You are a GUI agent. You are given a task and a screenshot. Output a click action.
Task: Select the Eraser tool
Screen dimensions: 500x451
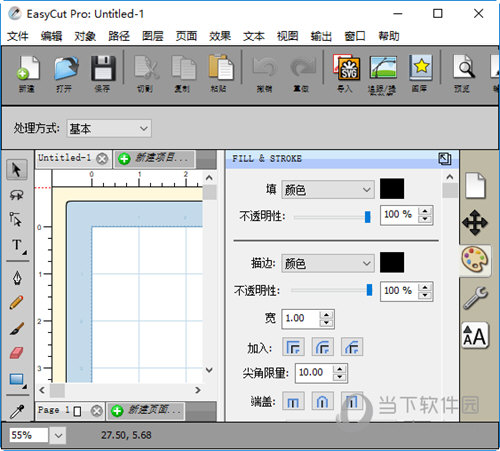pyautogui.click(x=16, y=353)
